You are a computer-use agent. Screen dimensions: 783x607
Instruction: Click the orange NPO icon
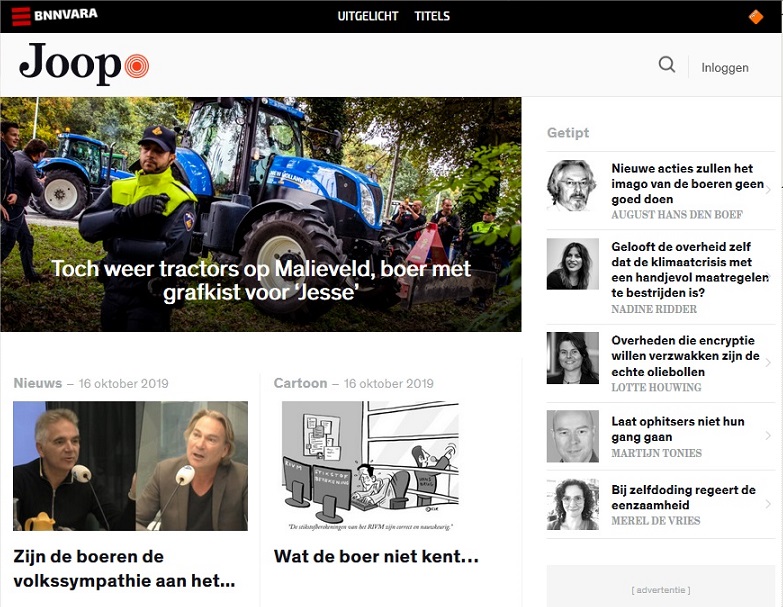coord(756,16)
